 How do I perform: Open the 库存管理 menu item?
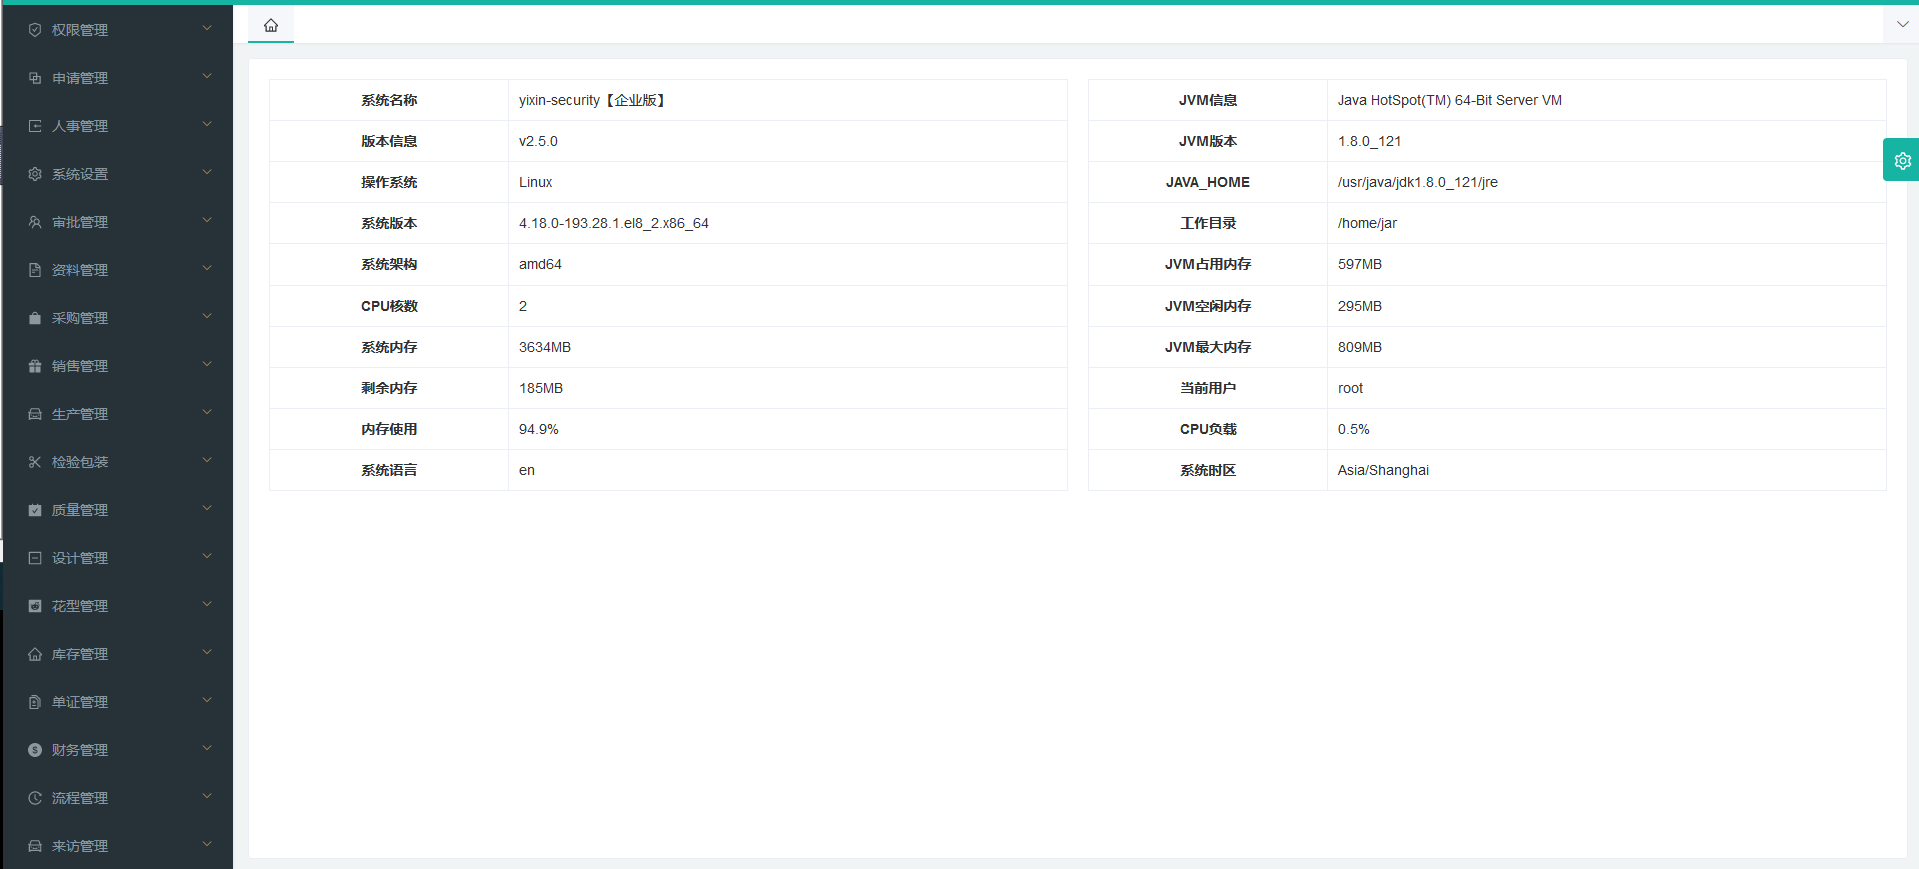(x=118, y=654)
